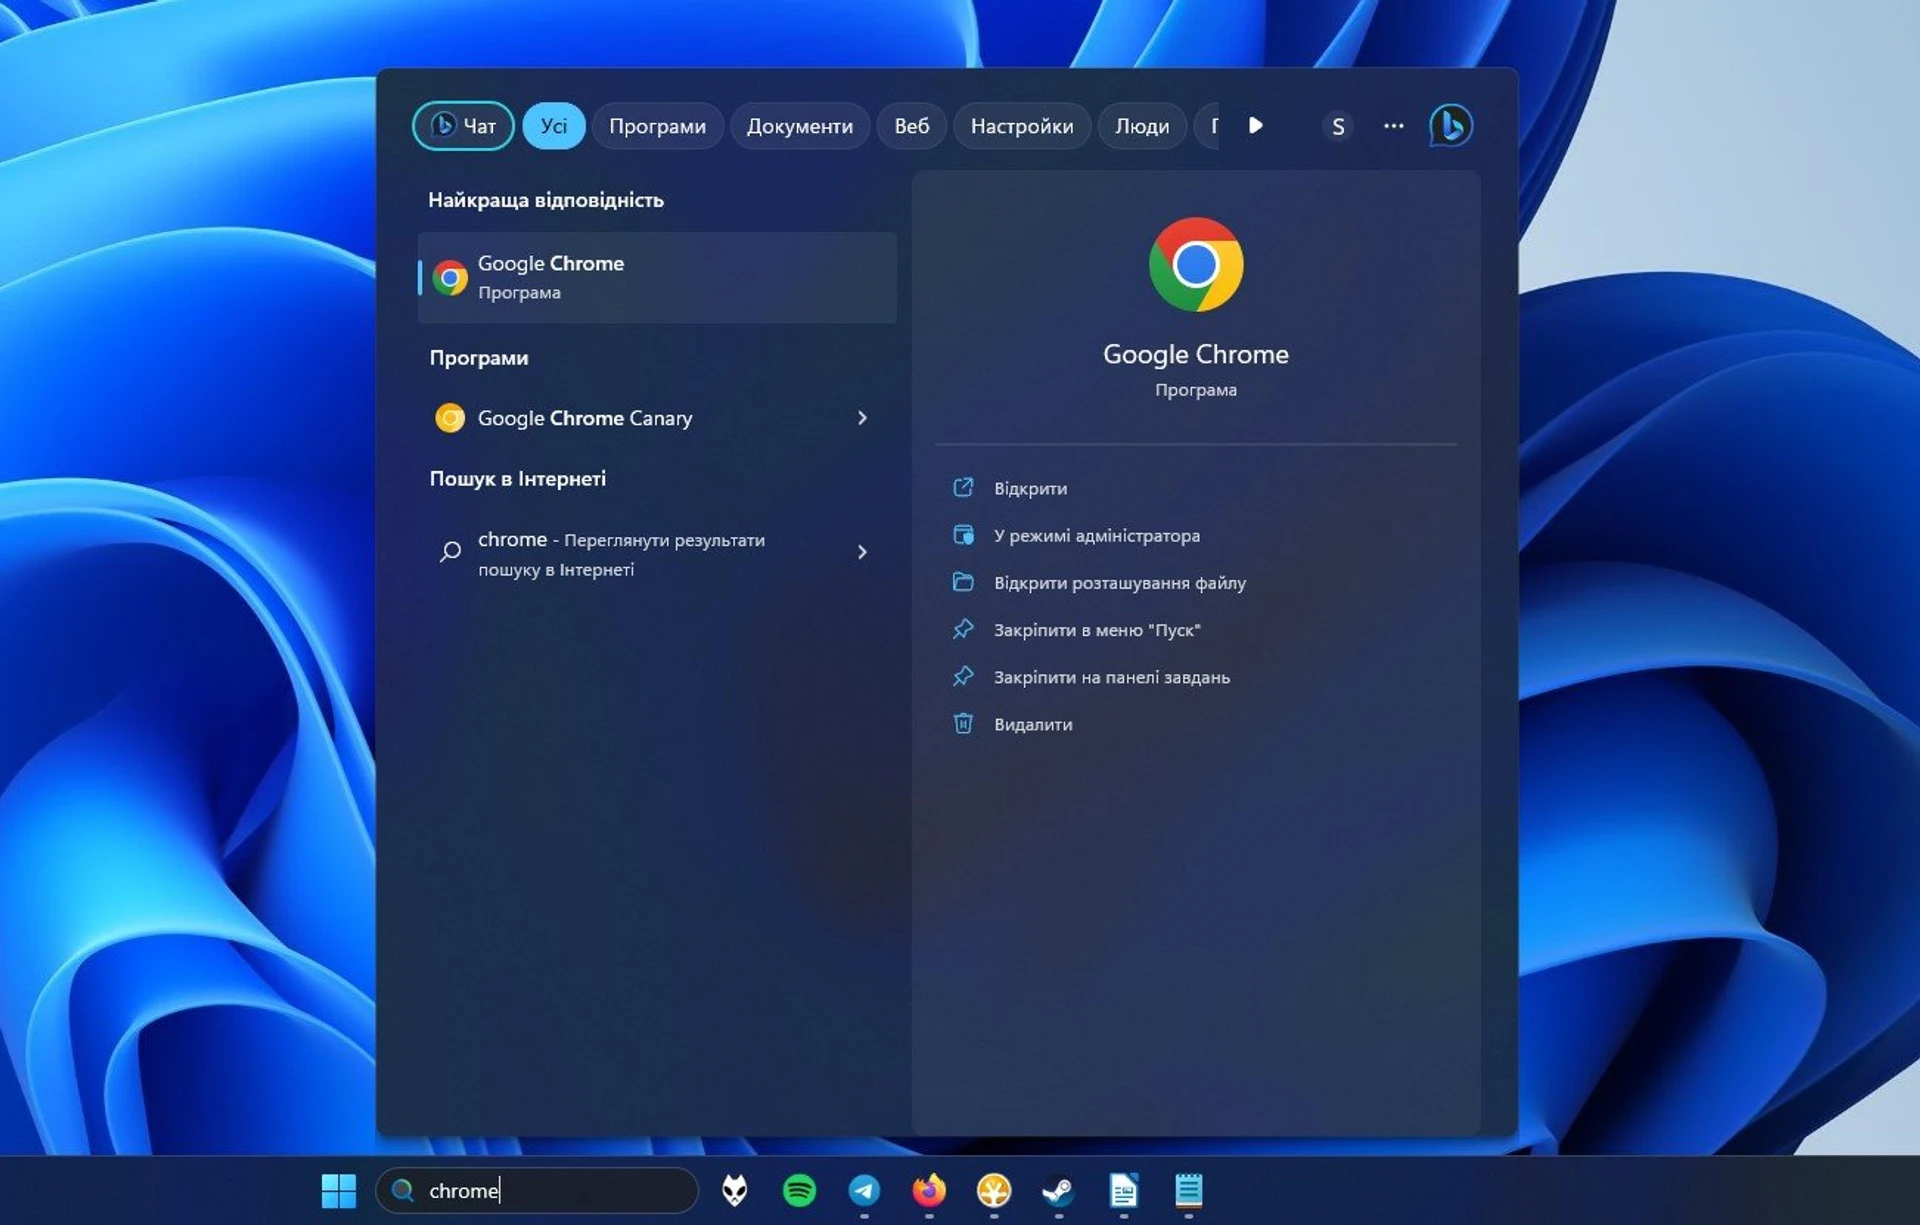Open the S account profile button

click(x=1338, y=126)
